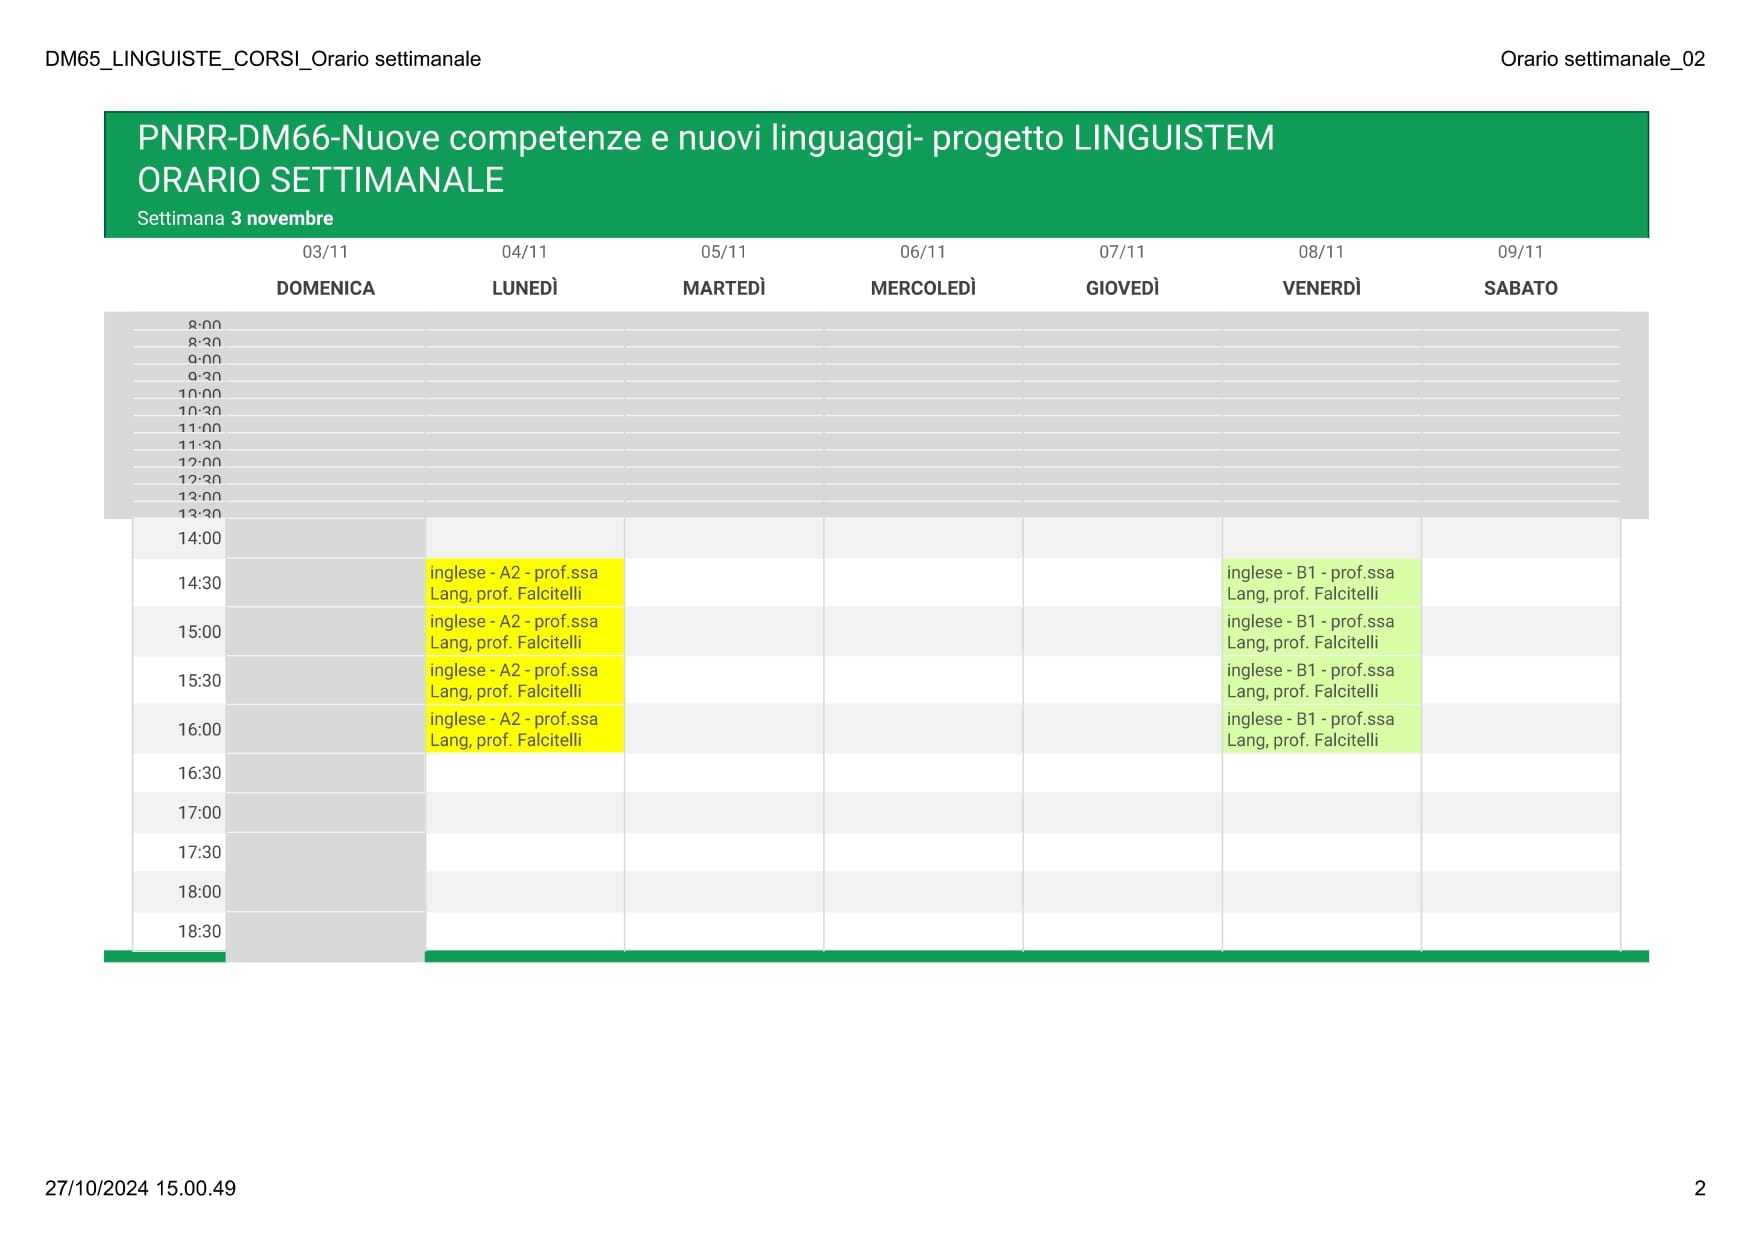Click the 14:00 time label
Viewport: 1755px width, 1241px height.
199,538
